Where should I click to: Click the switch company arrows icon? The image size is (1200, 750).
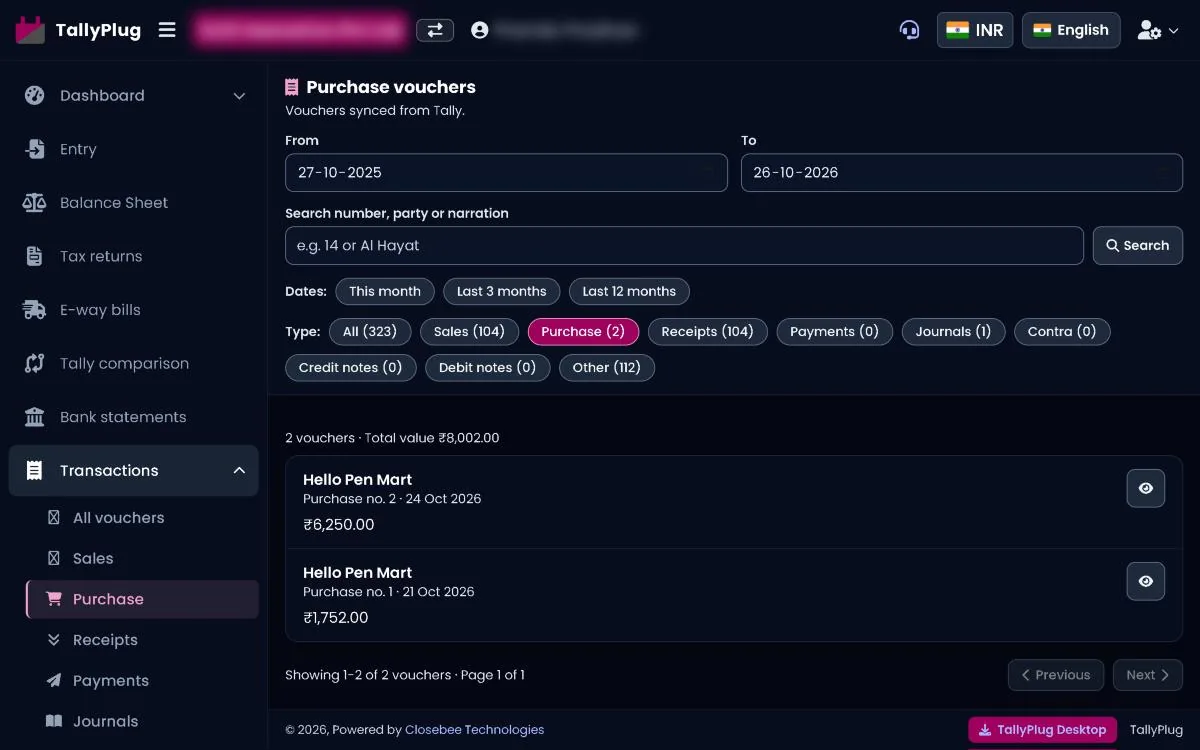tap(435, 30)
